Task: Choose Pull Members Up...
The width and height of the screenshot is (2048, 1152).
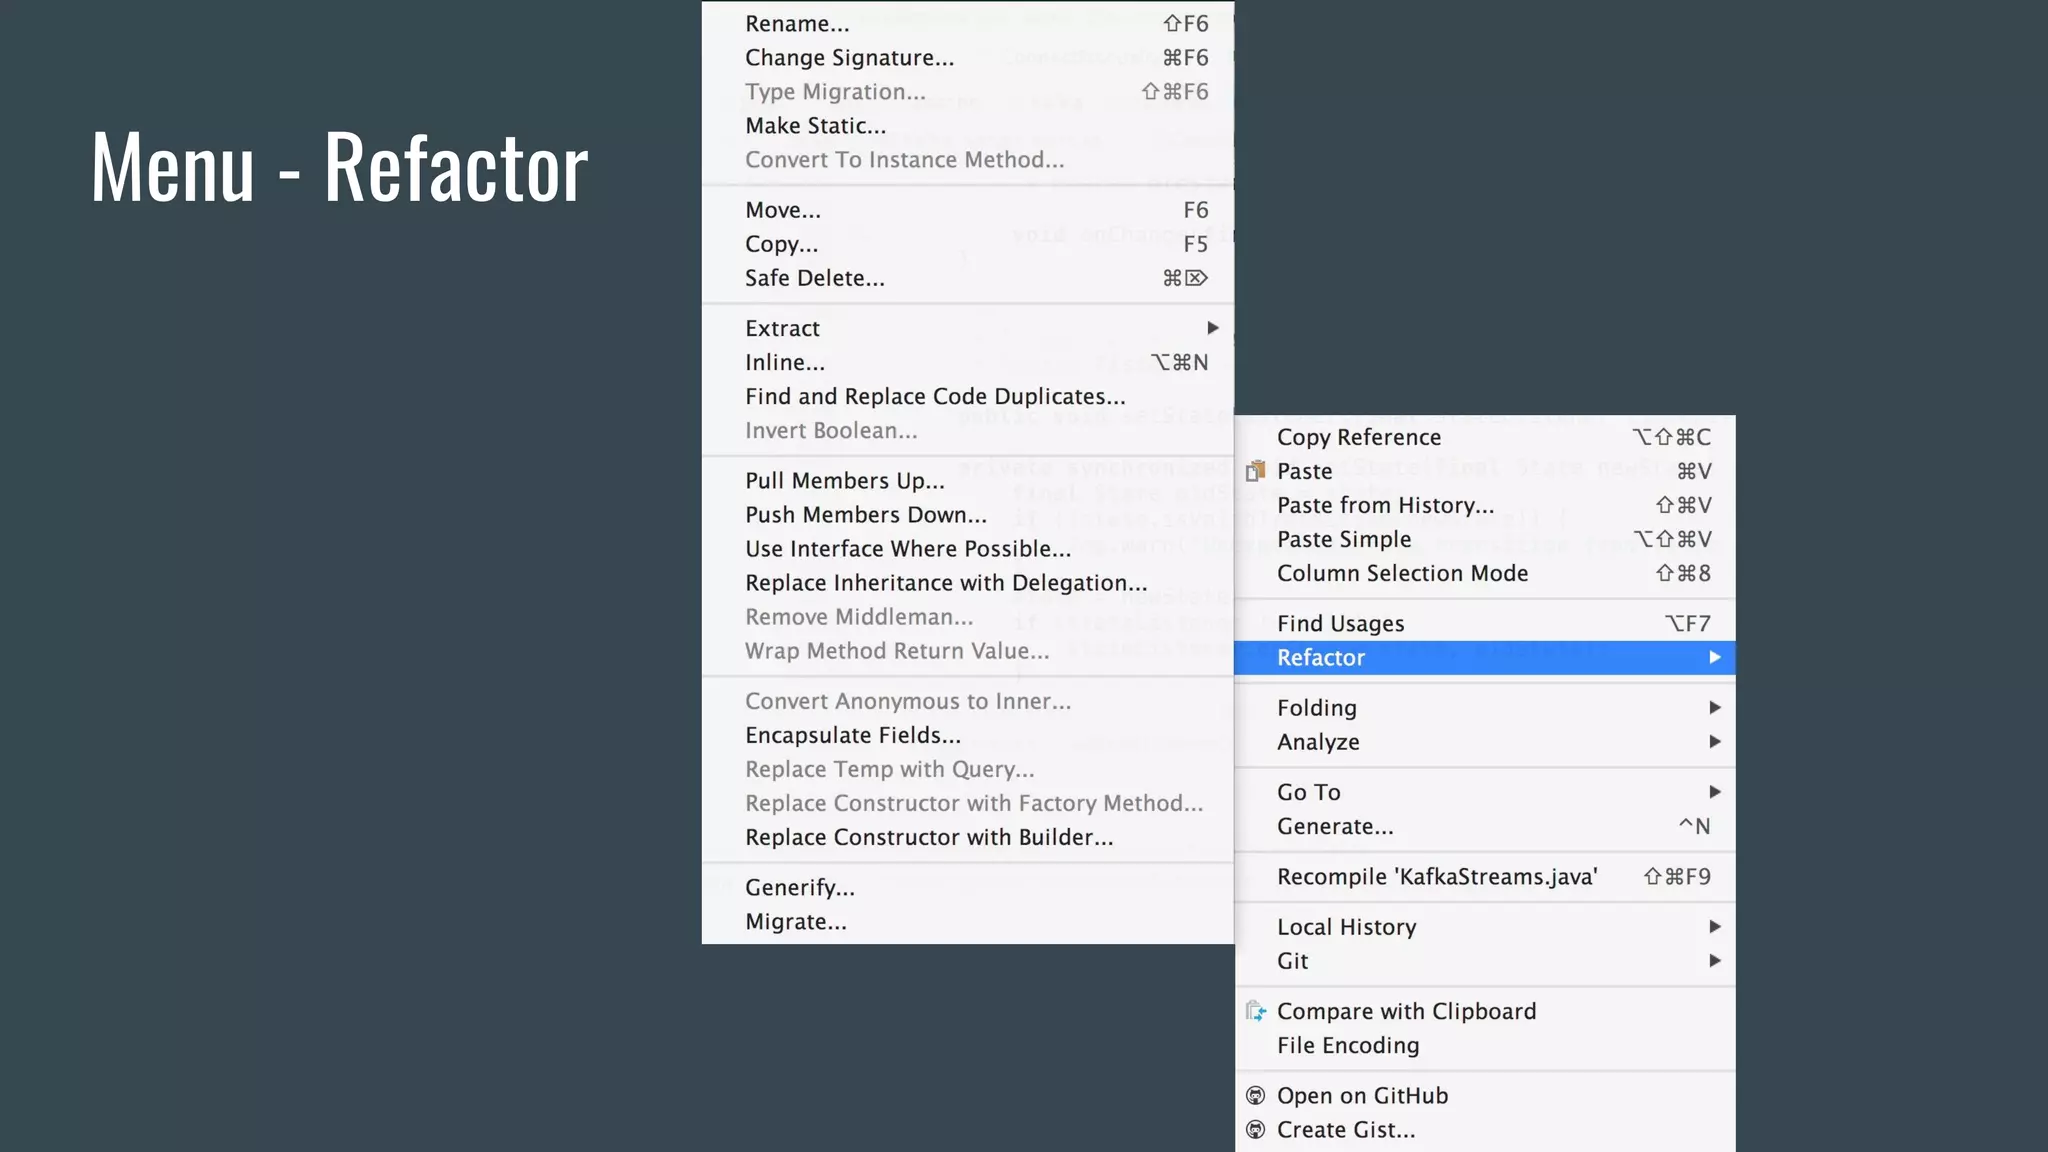Action: click(968, 481)
